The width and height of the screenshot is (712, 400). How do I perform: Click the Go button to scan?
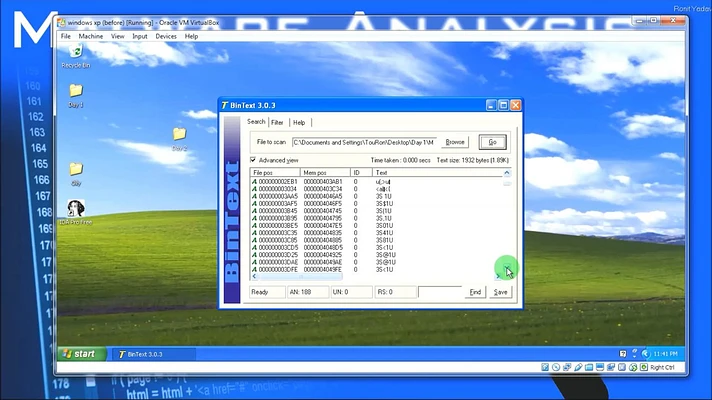tap(491, 142)
